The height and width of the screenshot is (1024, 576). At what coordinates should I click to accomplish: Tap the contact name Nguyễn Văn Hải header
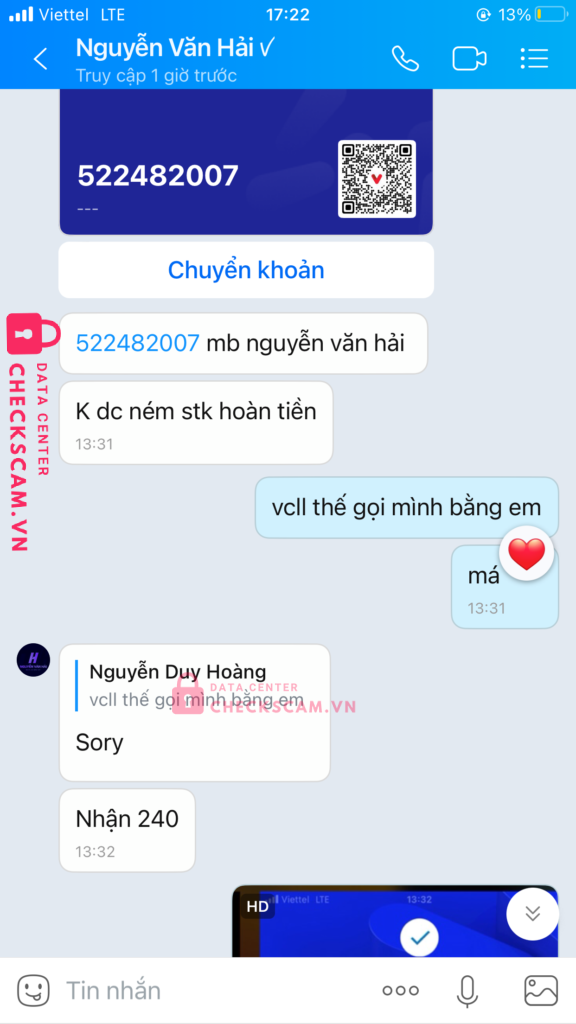(174, 48)
